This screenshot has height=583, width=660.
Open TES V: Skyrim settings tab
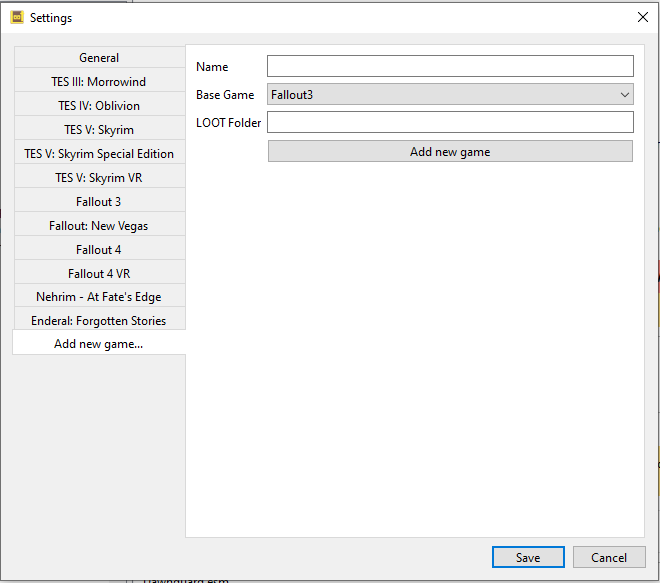99,130
